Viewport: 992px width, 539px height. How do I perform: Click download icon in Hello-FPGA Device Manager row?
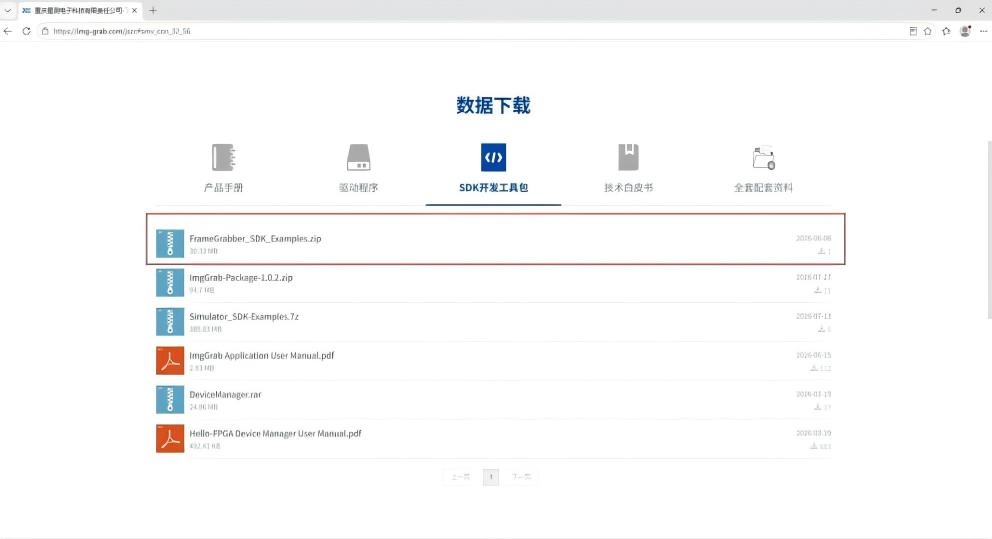click(814, 446)
